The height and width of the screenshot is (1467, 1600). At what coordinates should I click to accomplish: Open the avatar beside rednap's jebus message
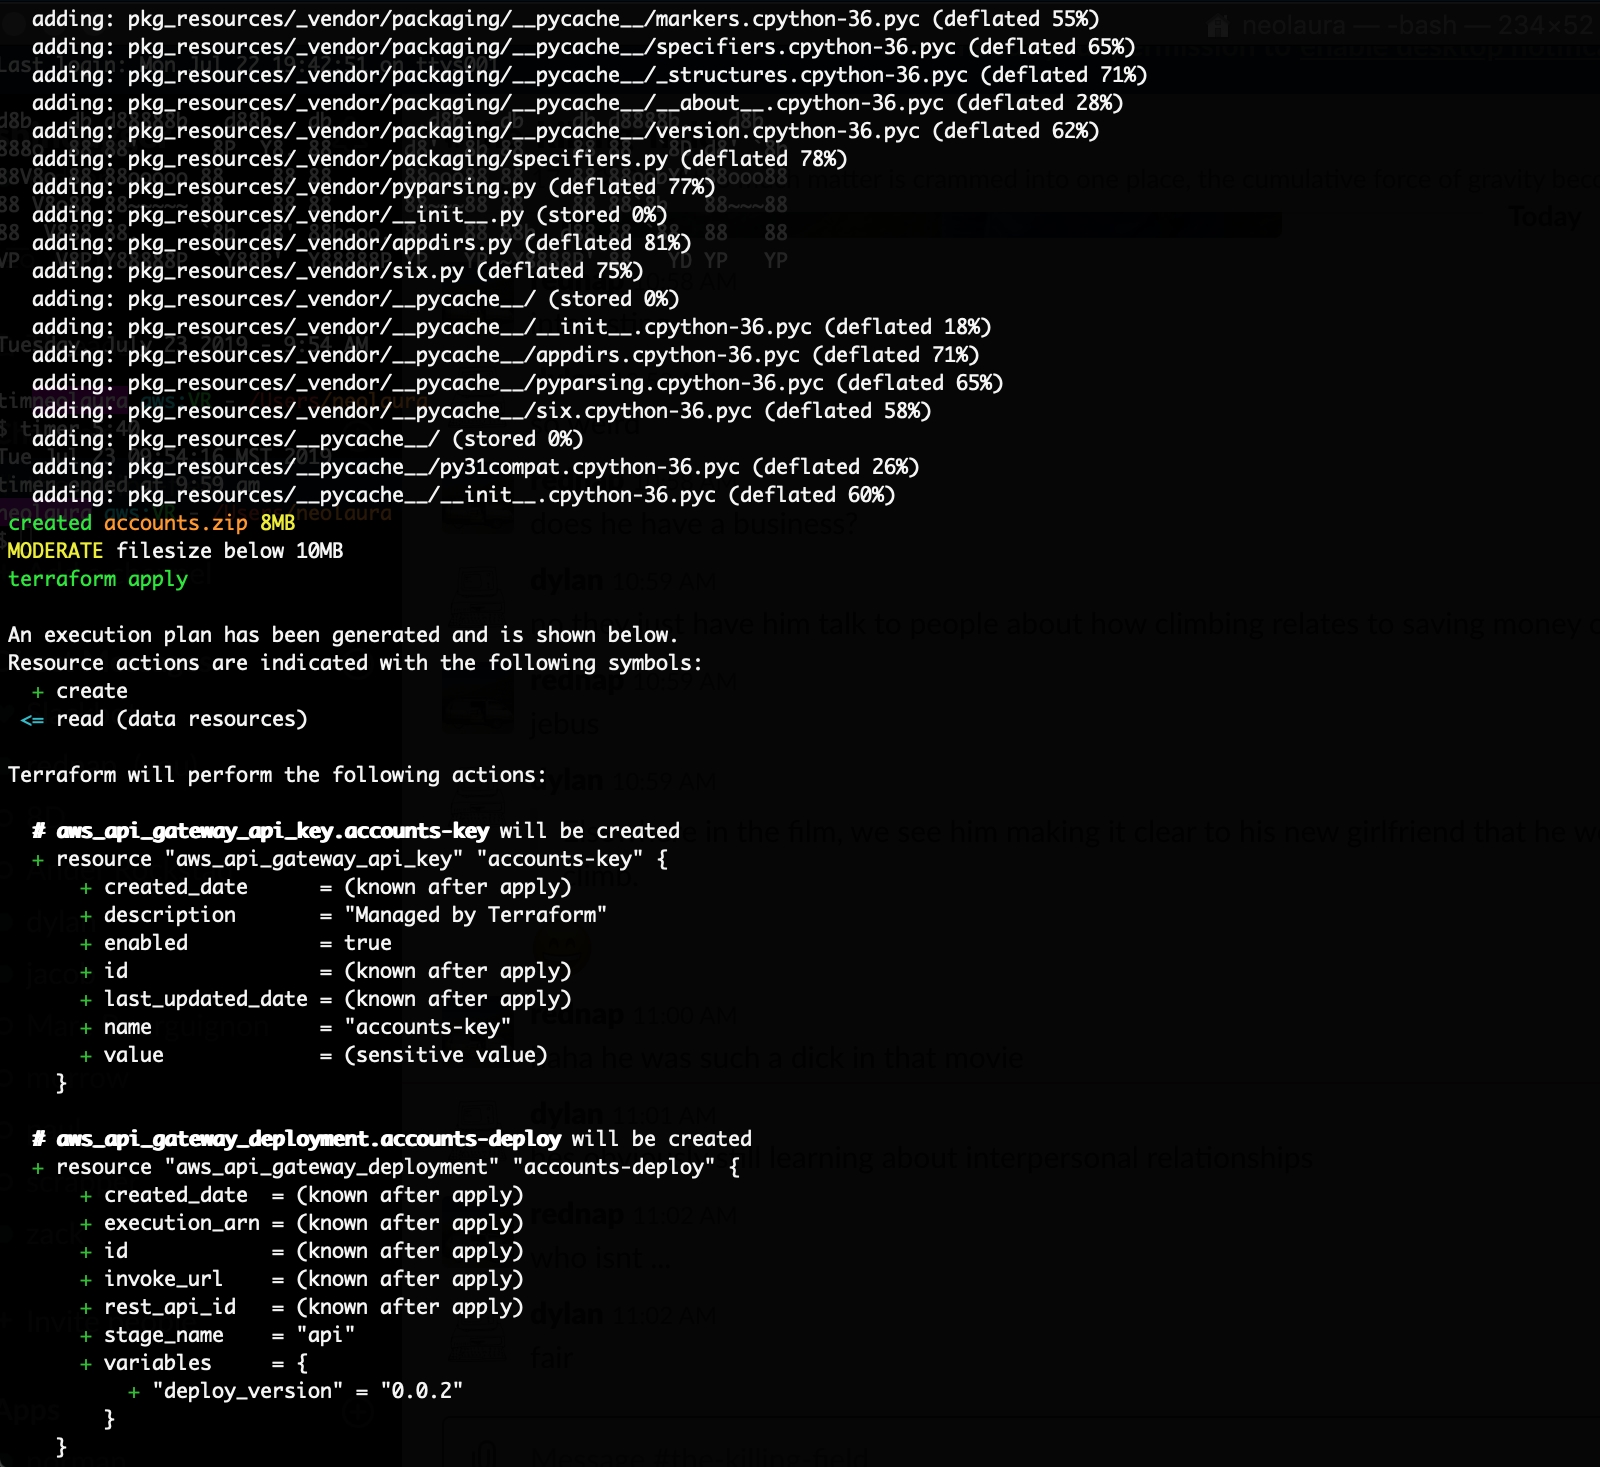(x=478, y=700)
